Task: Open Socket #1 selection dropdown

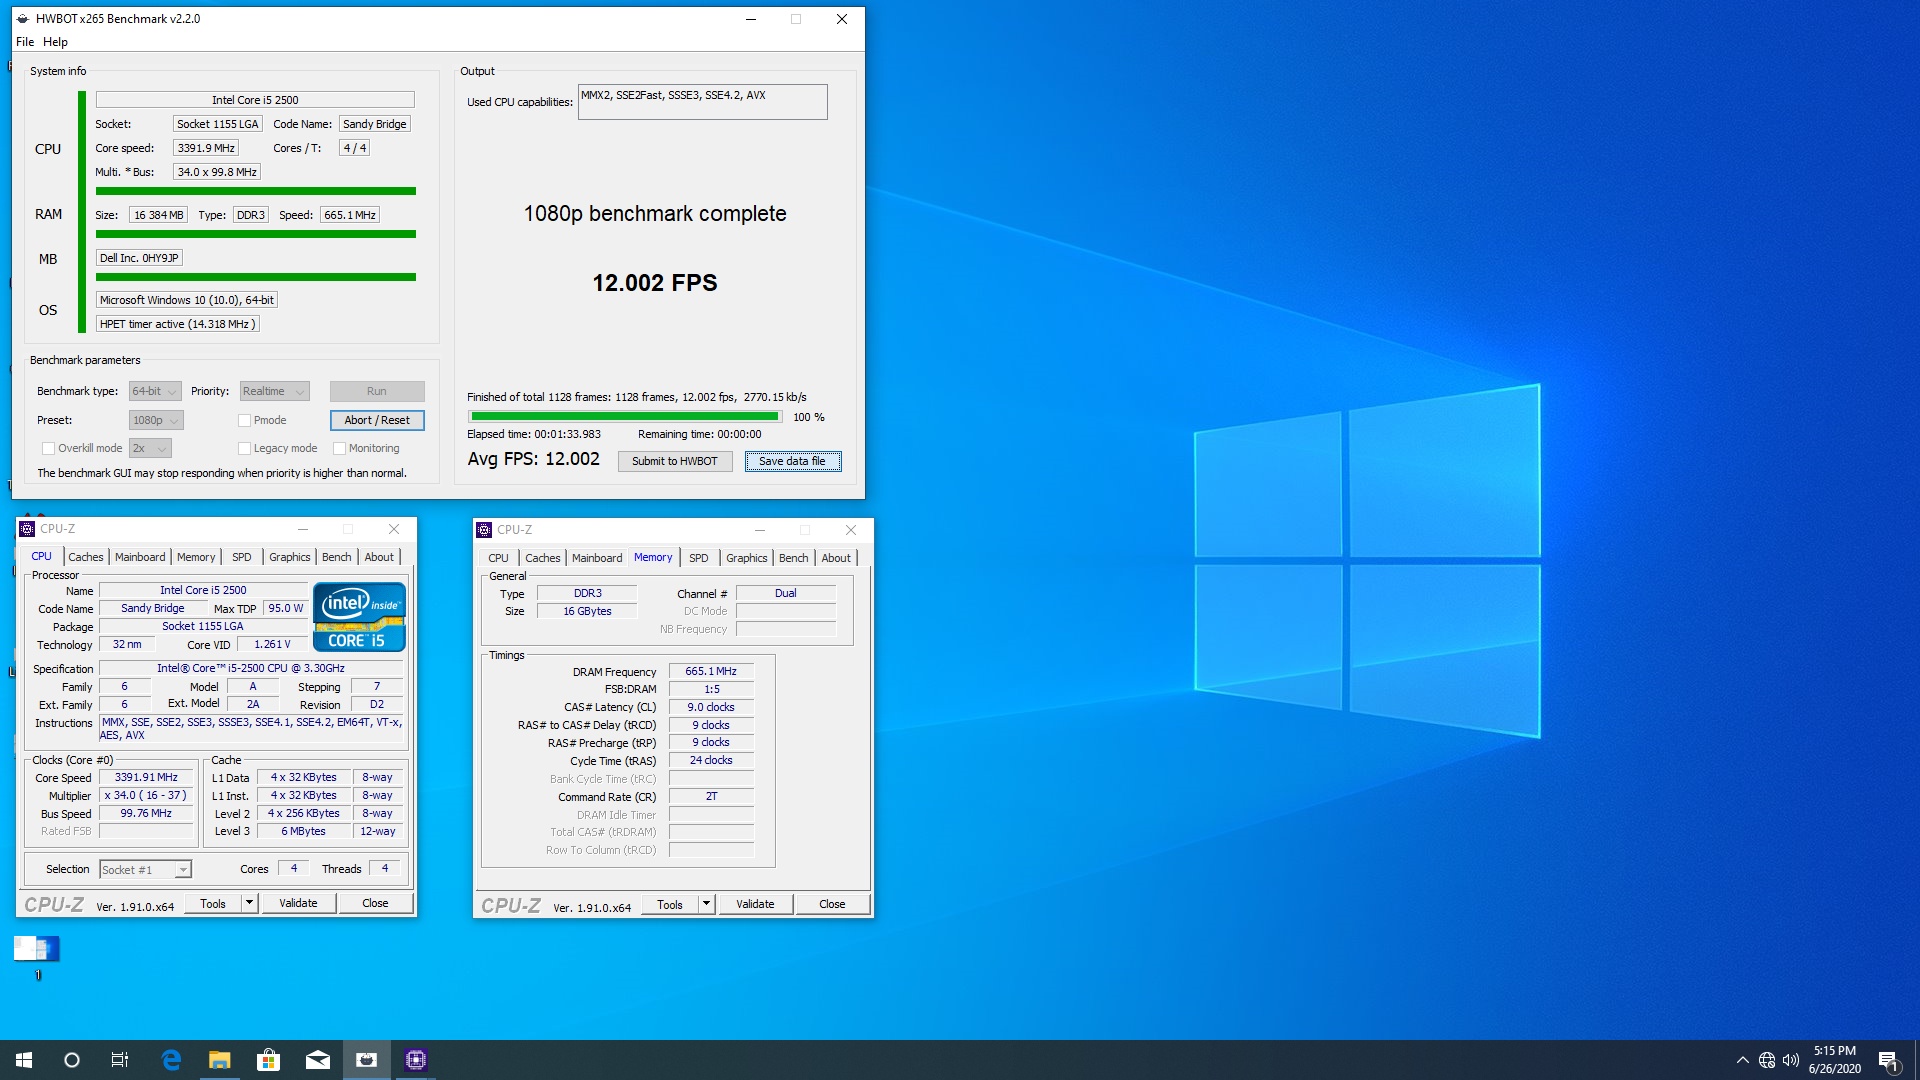Action: click(145, 870)
